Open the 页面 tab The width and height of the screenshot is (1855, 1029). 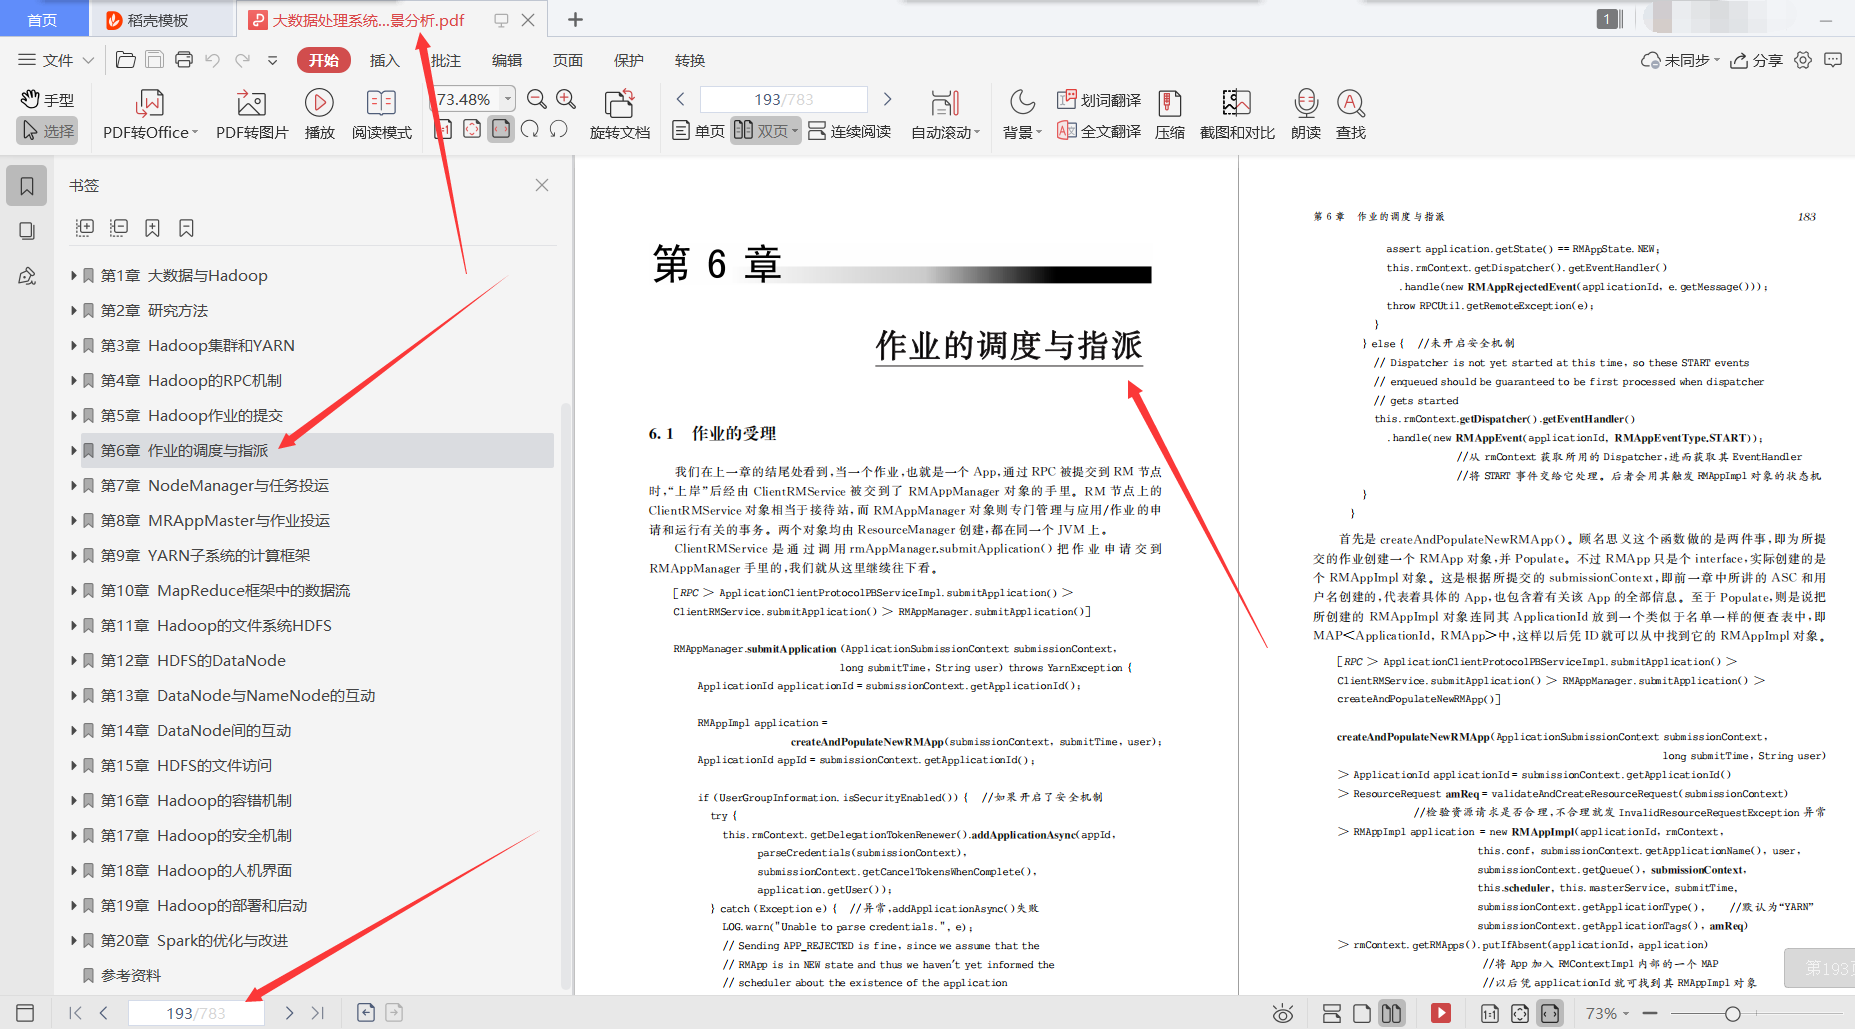[x=568, y=60]
